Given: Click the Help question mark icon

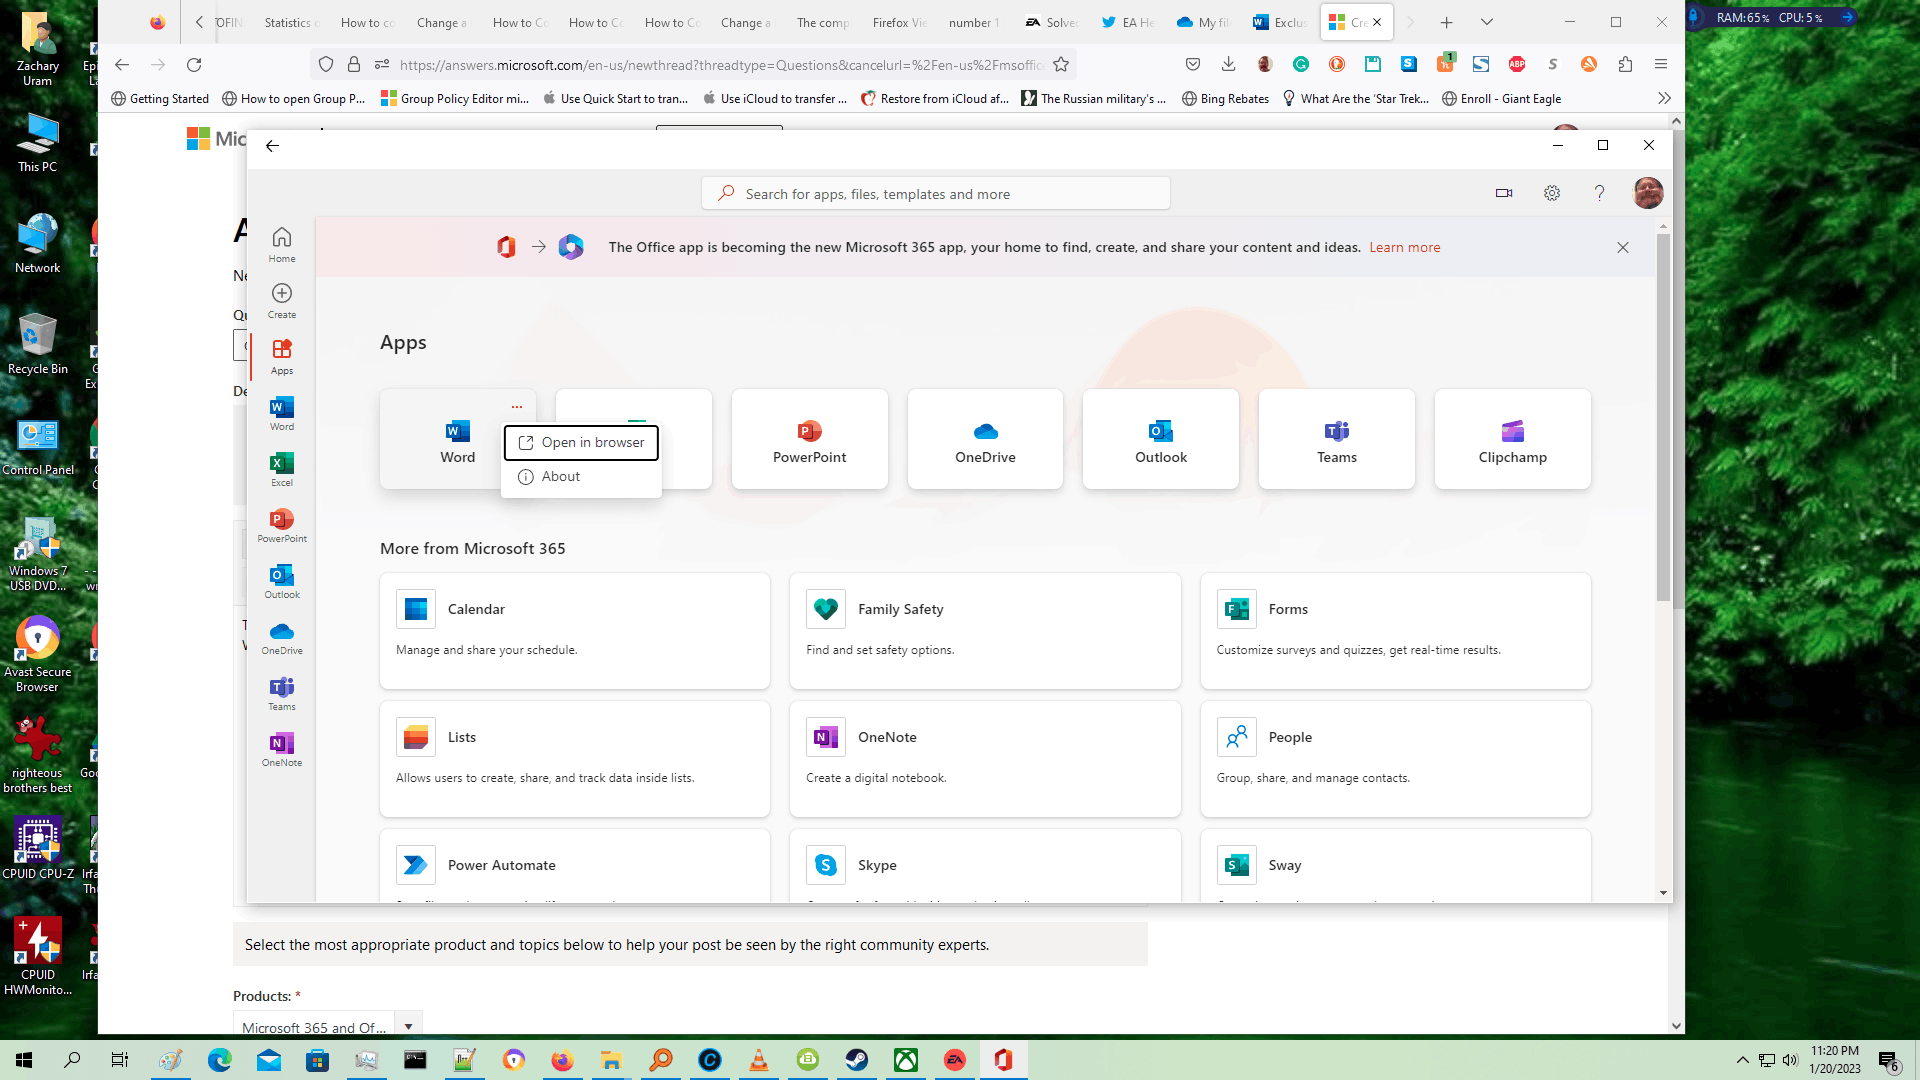Looking at the screenshot, I should (1599, 193).
